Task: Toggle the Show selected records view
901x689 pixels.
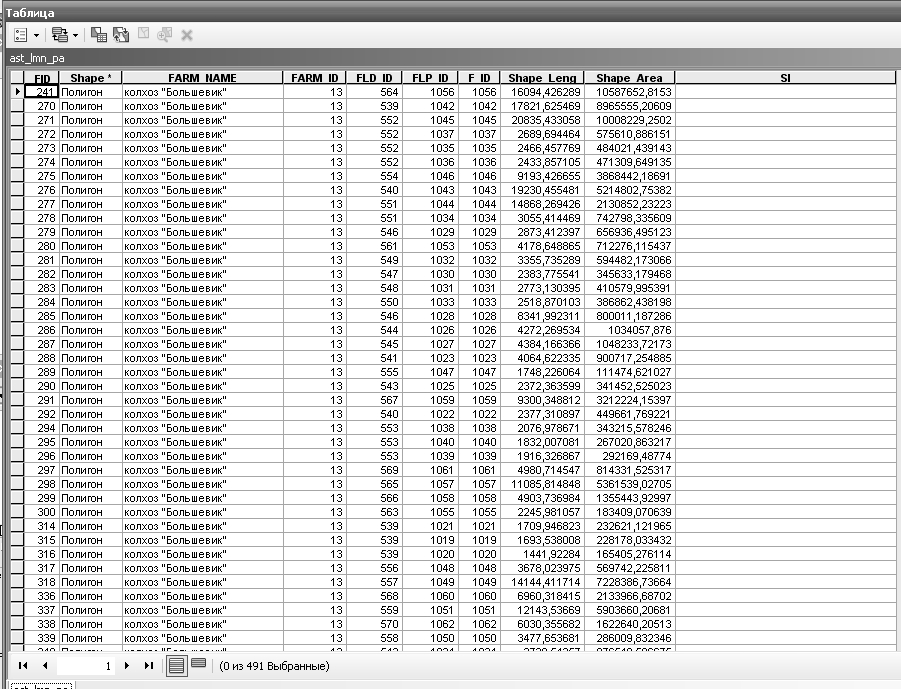Action: pyautogui.click(x=198, y=664)
